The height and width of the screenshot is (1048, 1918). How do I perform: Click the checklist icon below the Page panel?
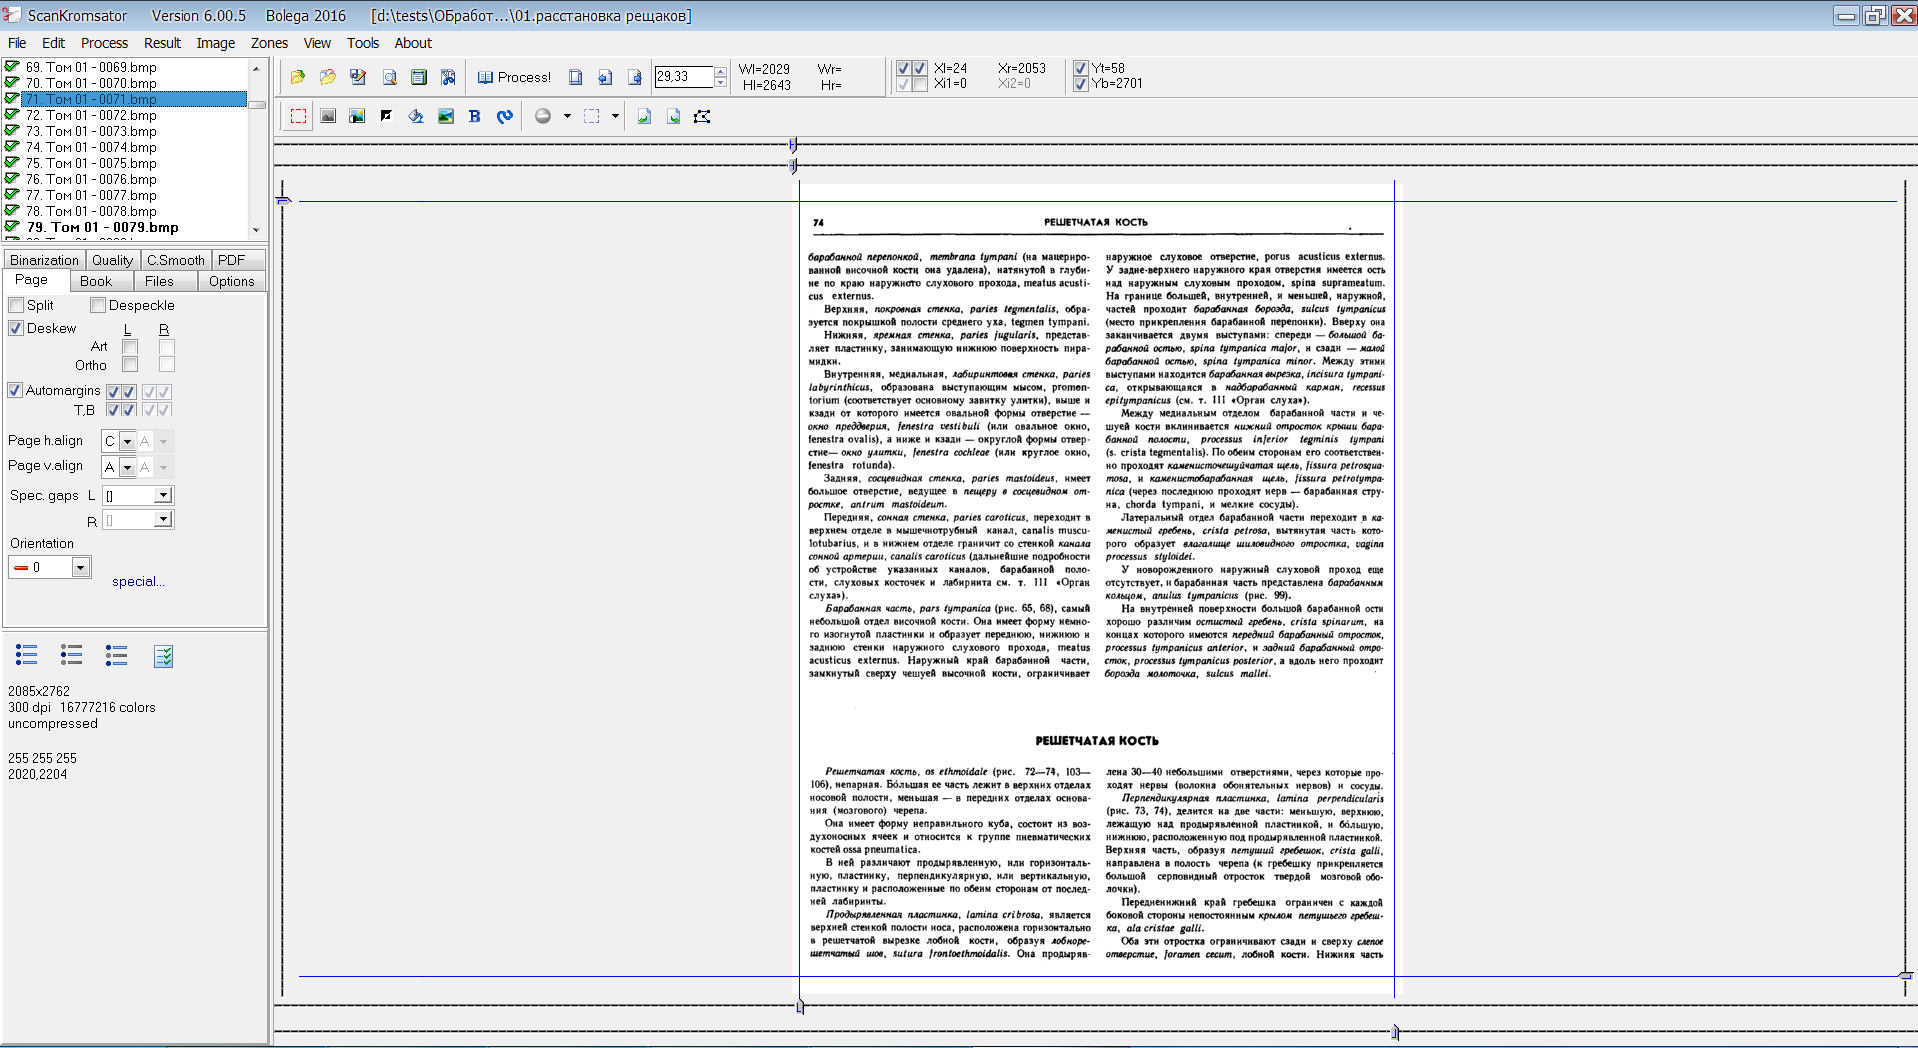(x=164, y=656)
